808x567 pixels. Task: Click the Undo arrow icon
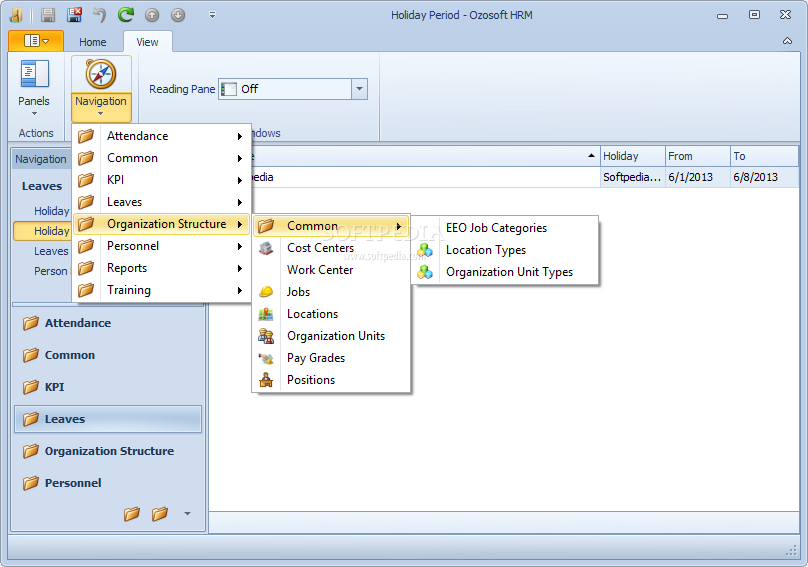point(99,15)
